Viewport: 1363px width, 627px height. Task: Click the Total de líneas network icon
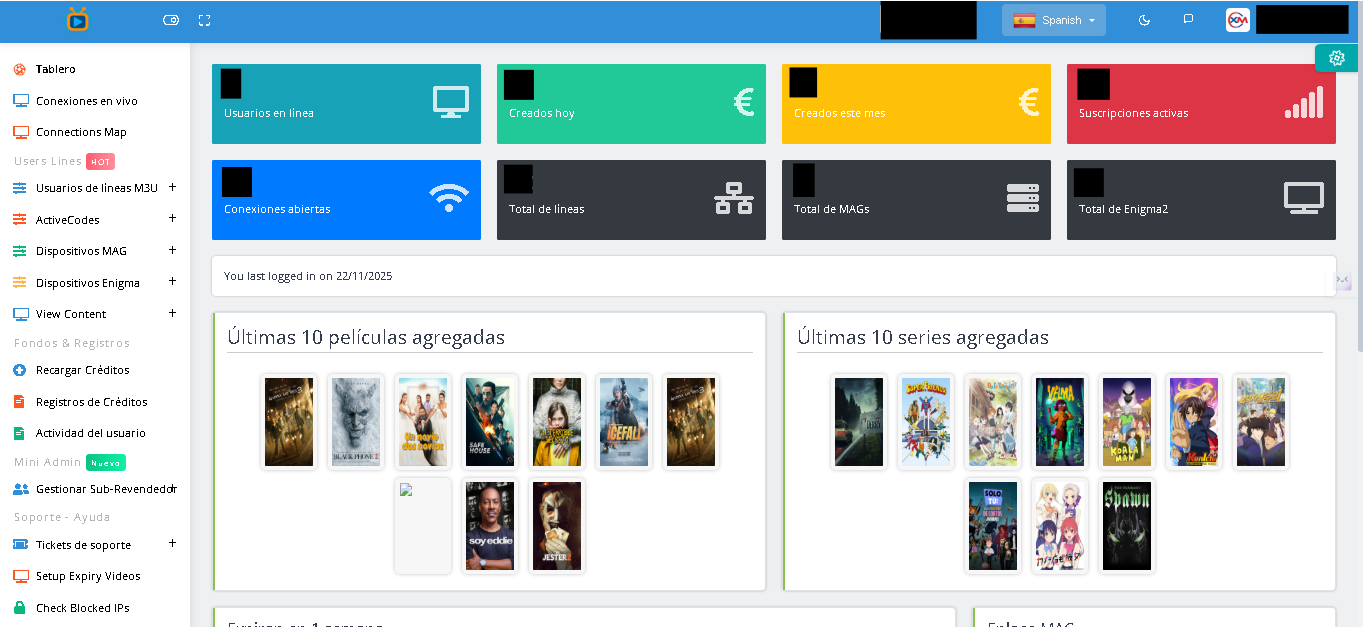point(734,198)
